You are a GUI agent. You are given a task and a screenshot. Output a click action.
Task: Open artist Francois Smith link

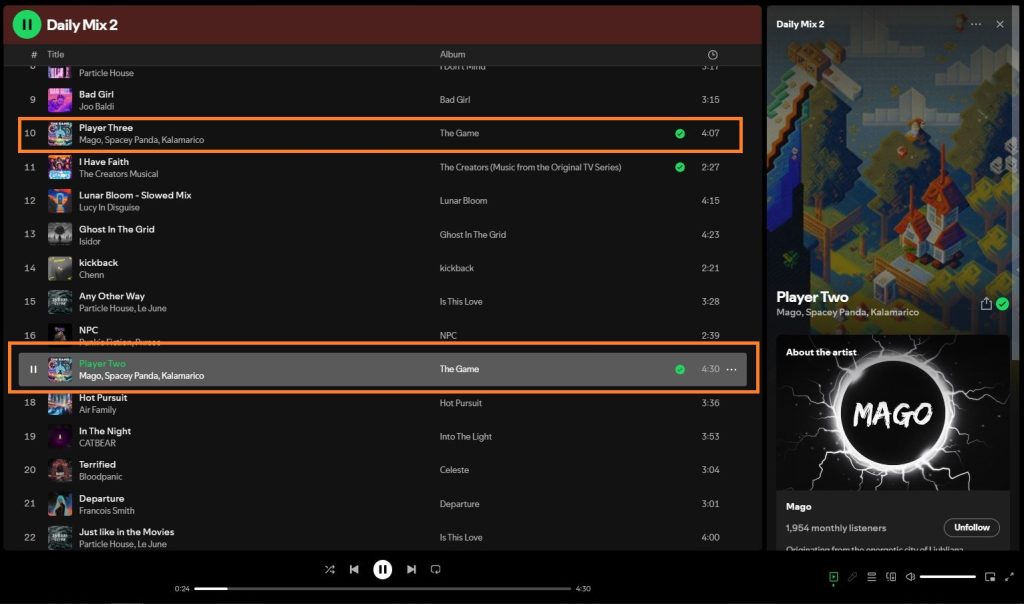pos(106,511)
